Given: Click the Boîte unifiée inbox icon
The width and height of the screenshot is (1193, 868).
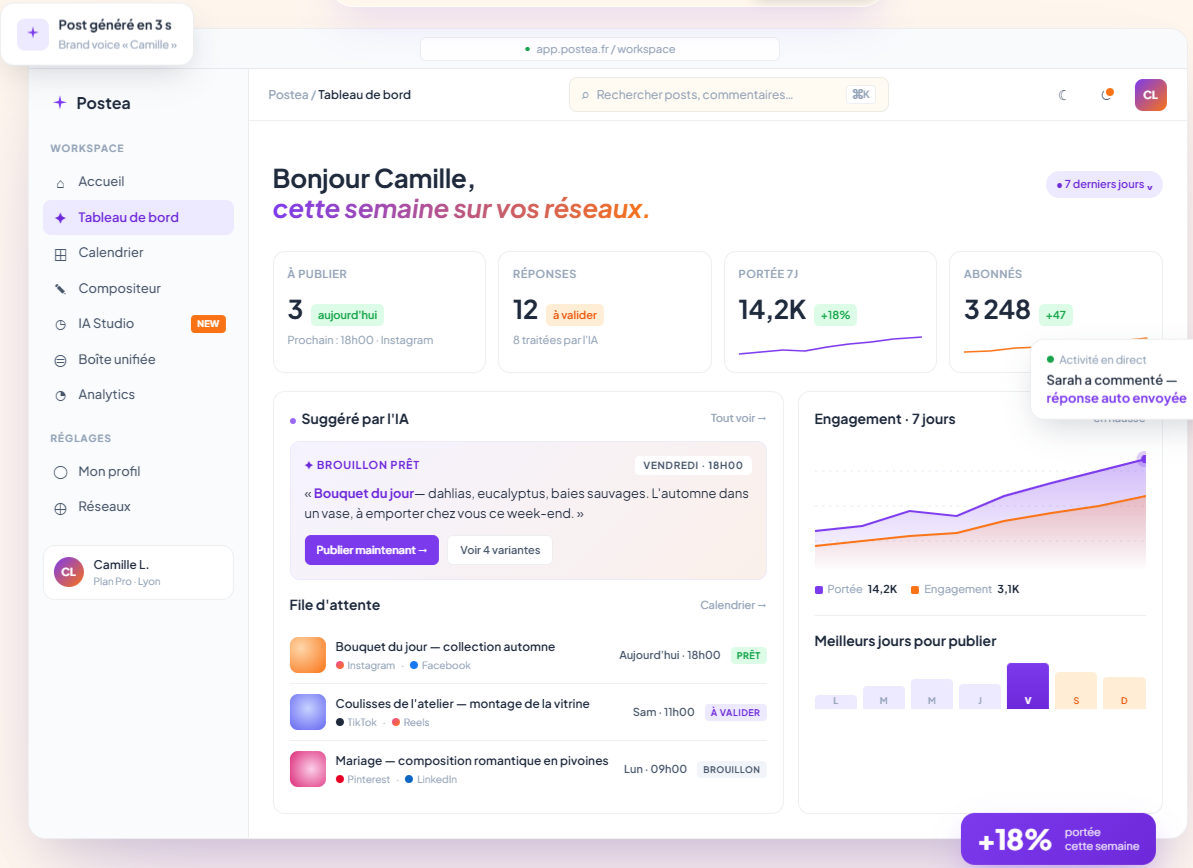Looking at the screenshot, I should 60,361.
